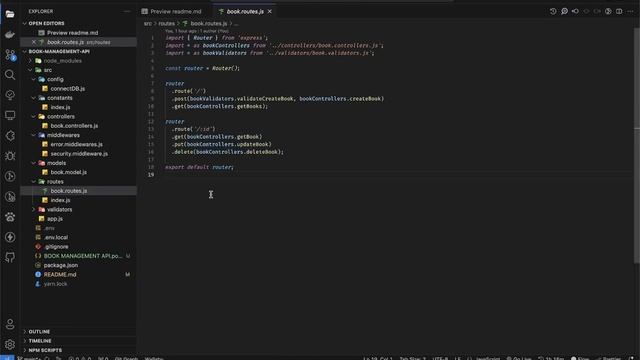Click the git blame author annotation
Viewport: 640px width, 360px height.
point(197,31)
